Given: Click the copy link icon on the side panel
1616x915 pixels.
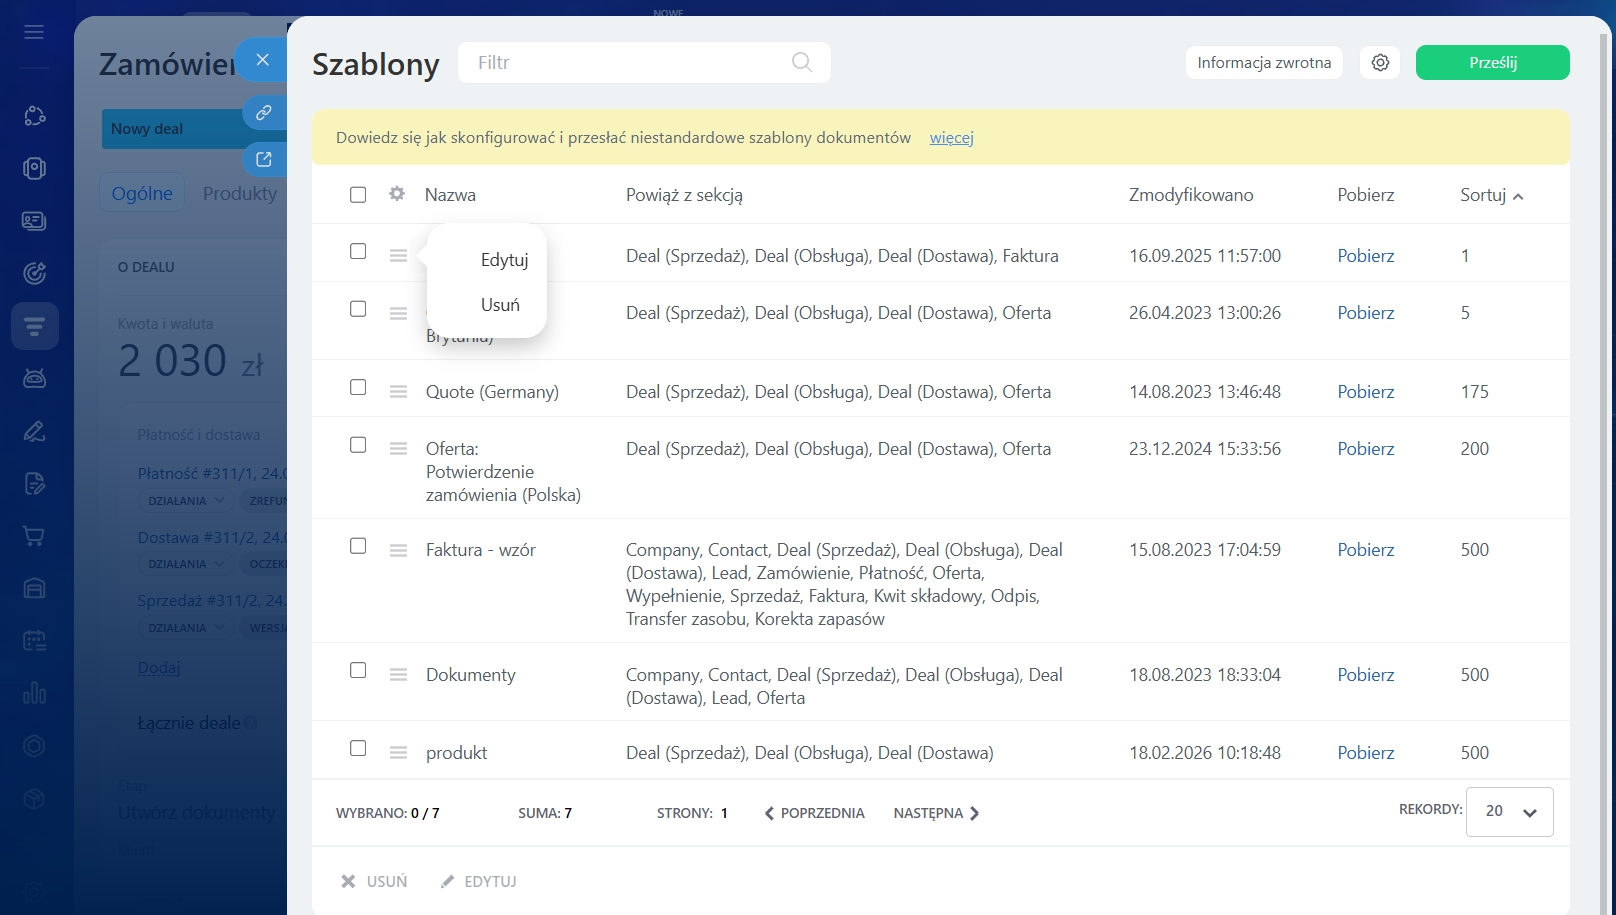Looking at the screenshot, I should point(263,113).
